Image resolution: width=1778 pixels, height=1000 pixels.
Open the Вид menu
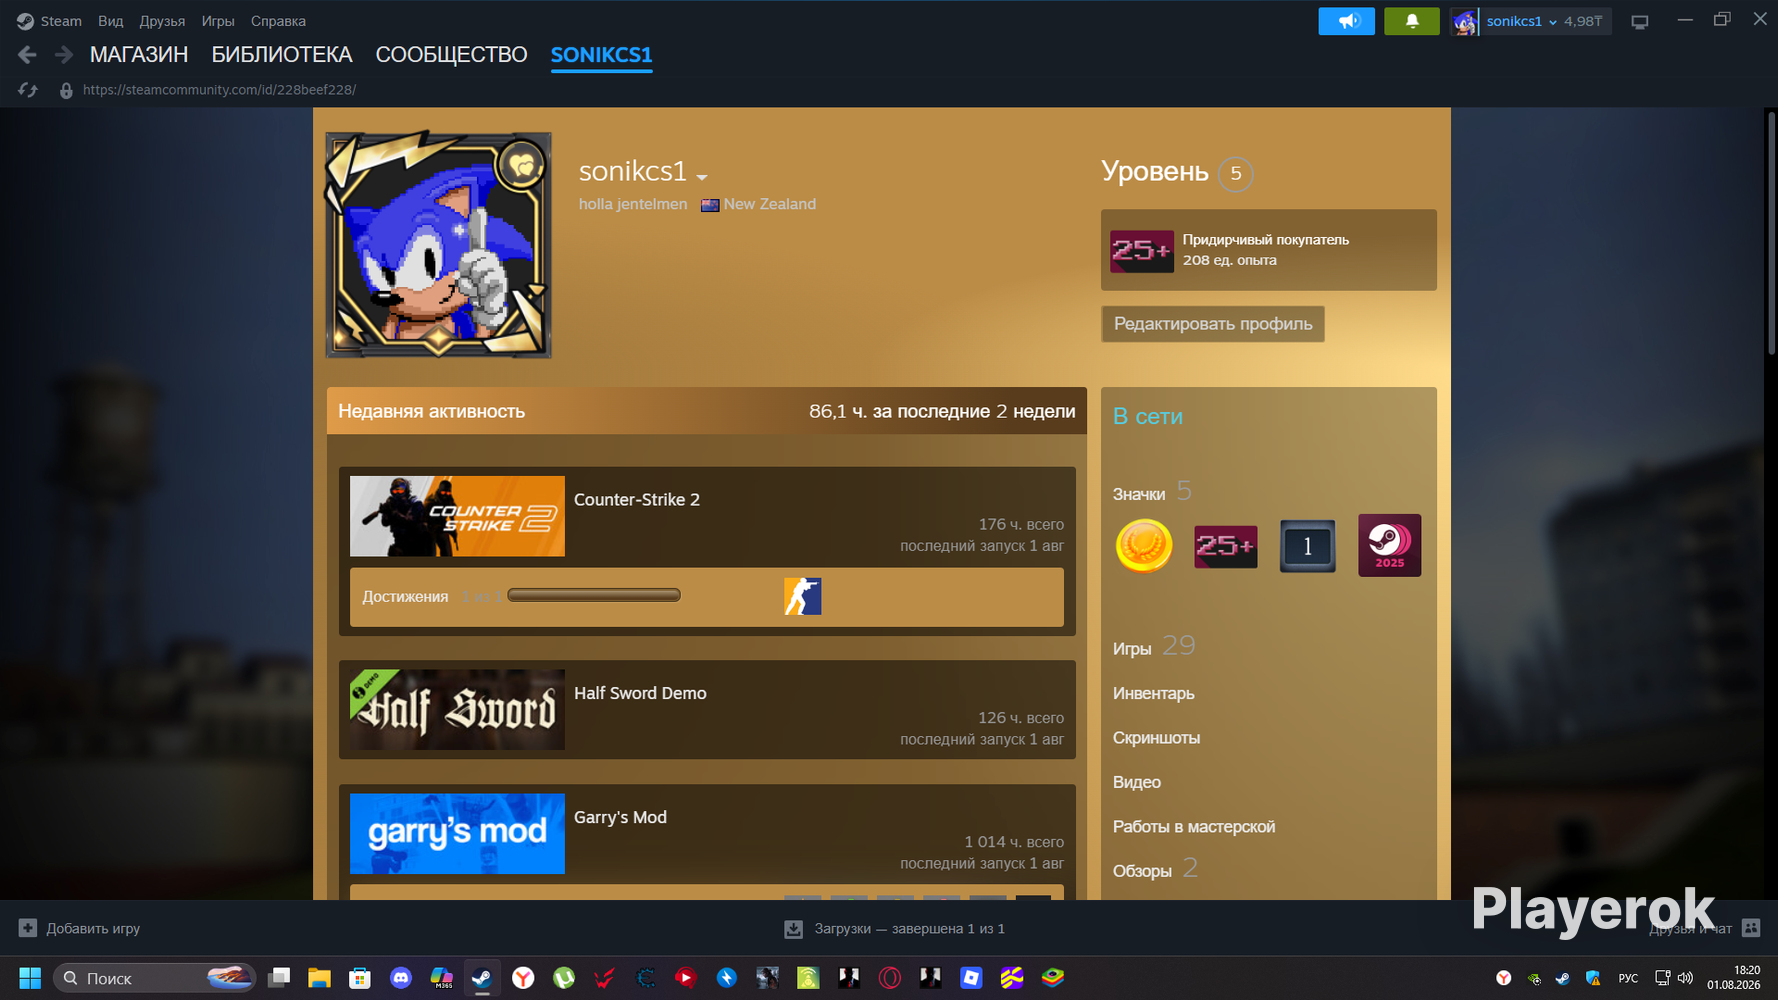click(x=111, y=21)
